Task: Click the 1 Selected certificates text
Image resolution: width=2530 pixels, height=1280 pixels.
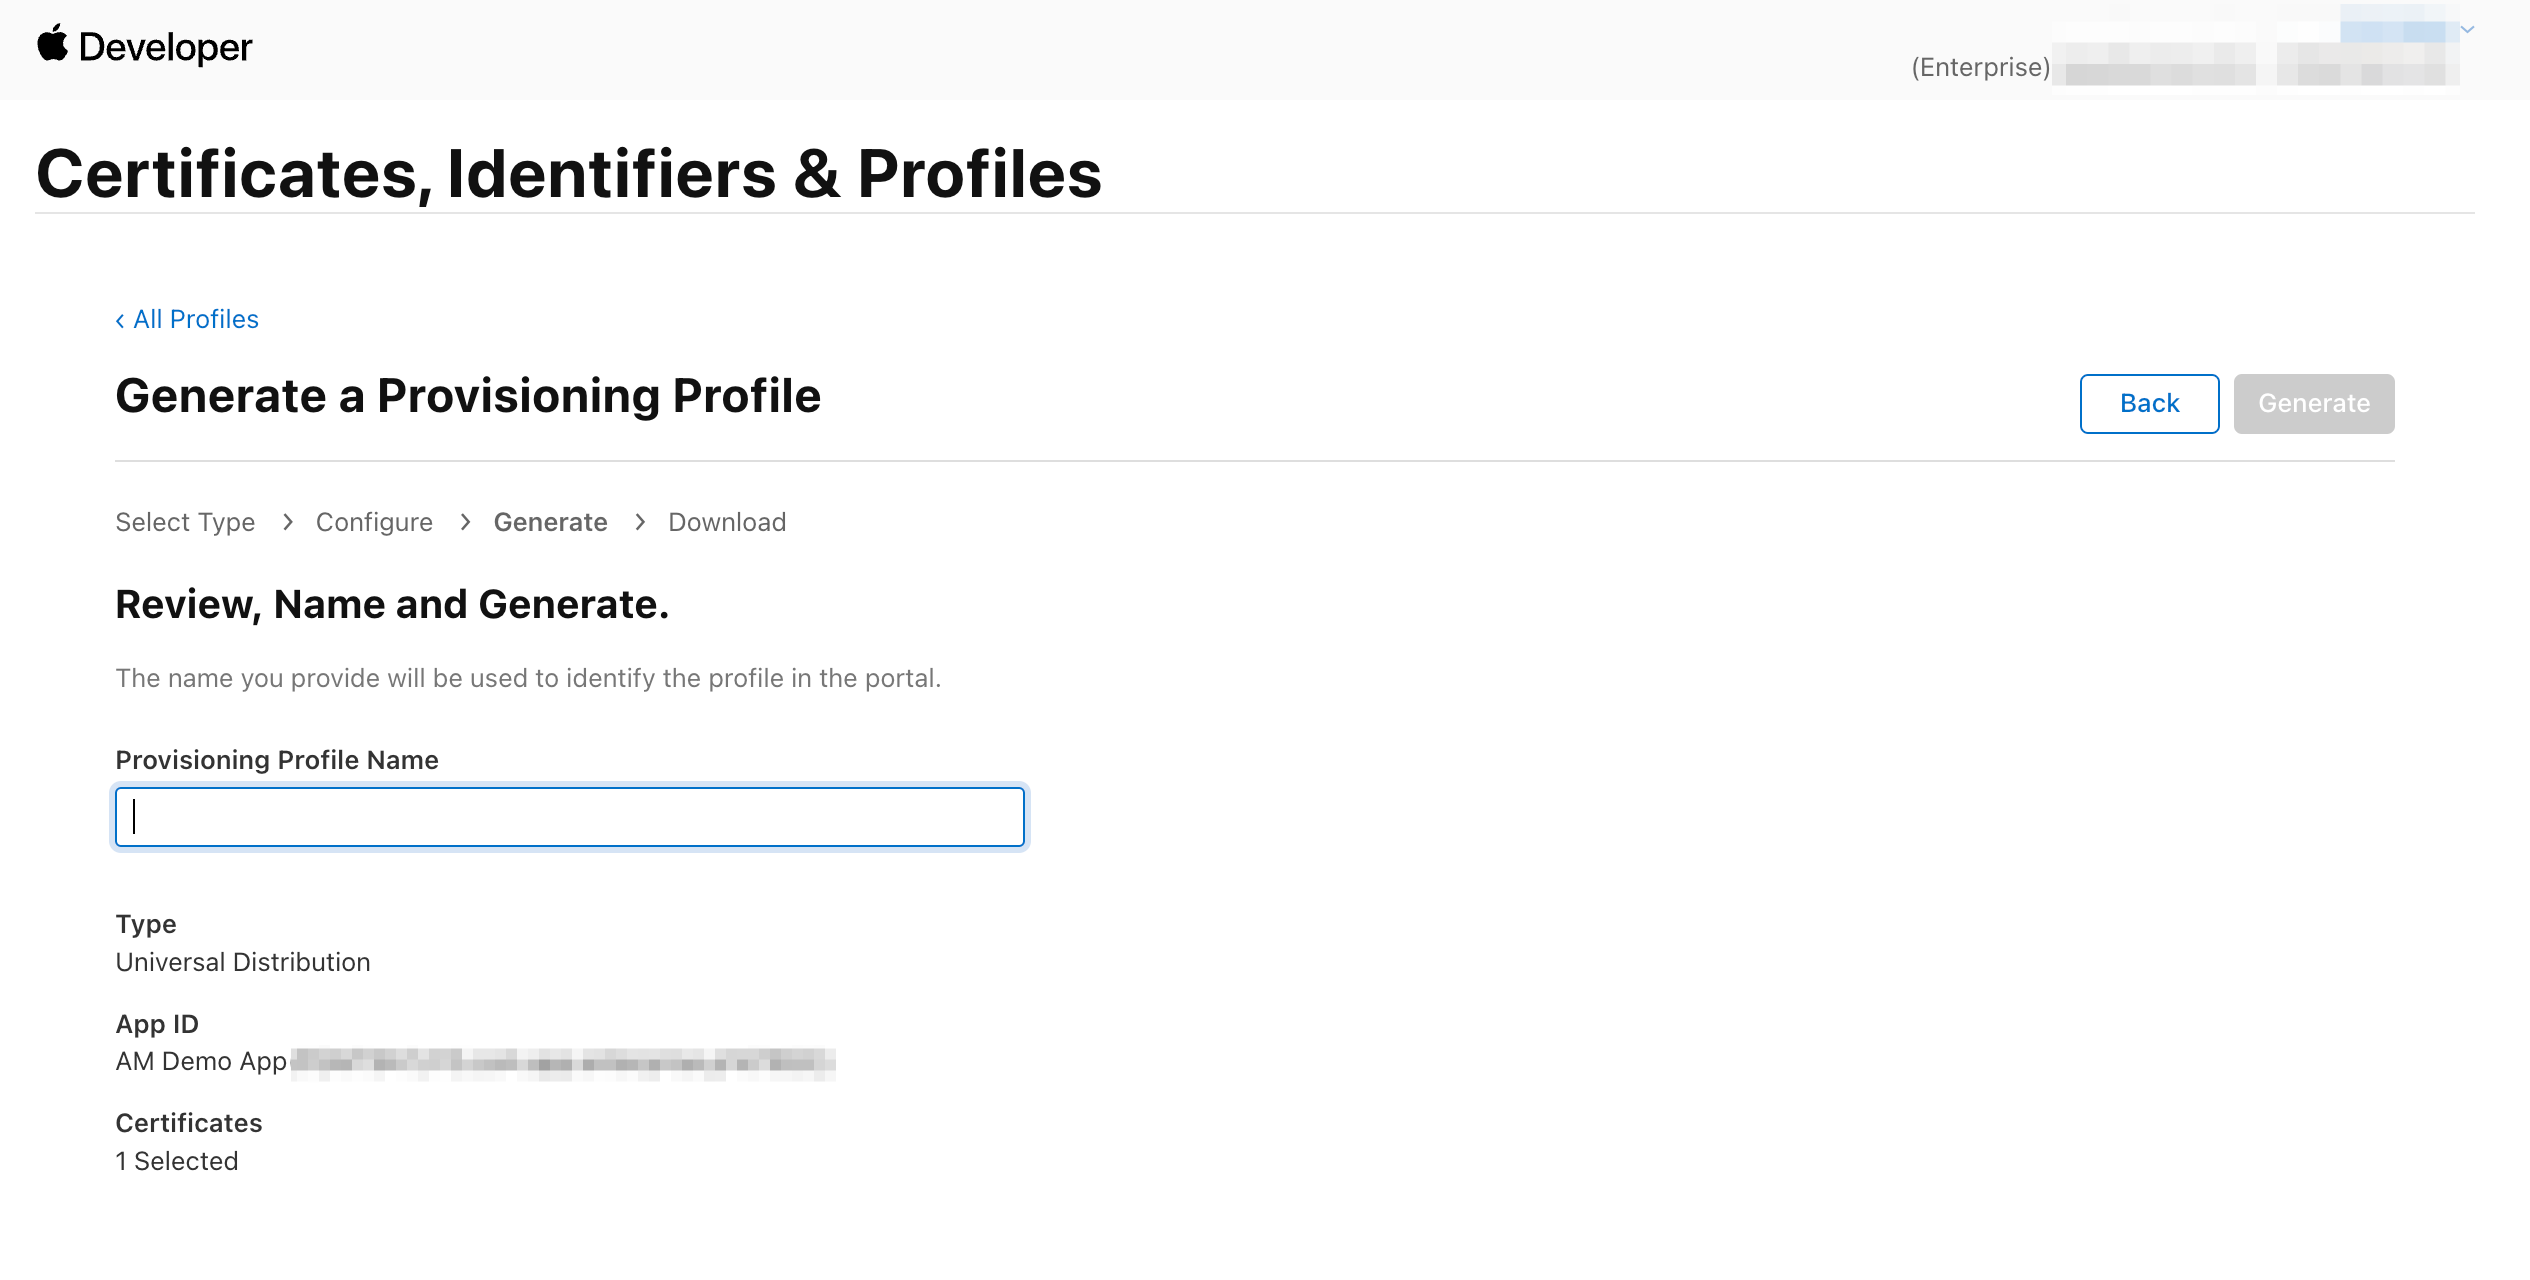Action: coord(177,1161)
